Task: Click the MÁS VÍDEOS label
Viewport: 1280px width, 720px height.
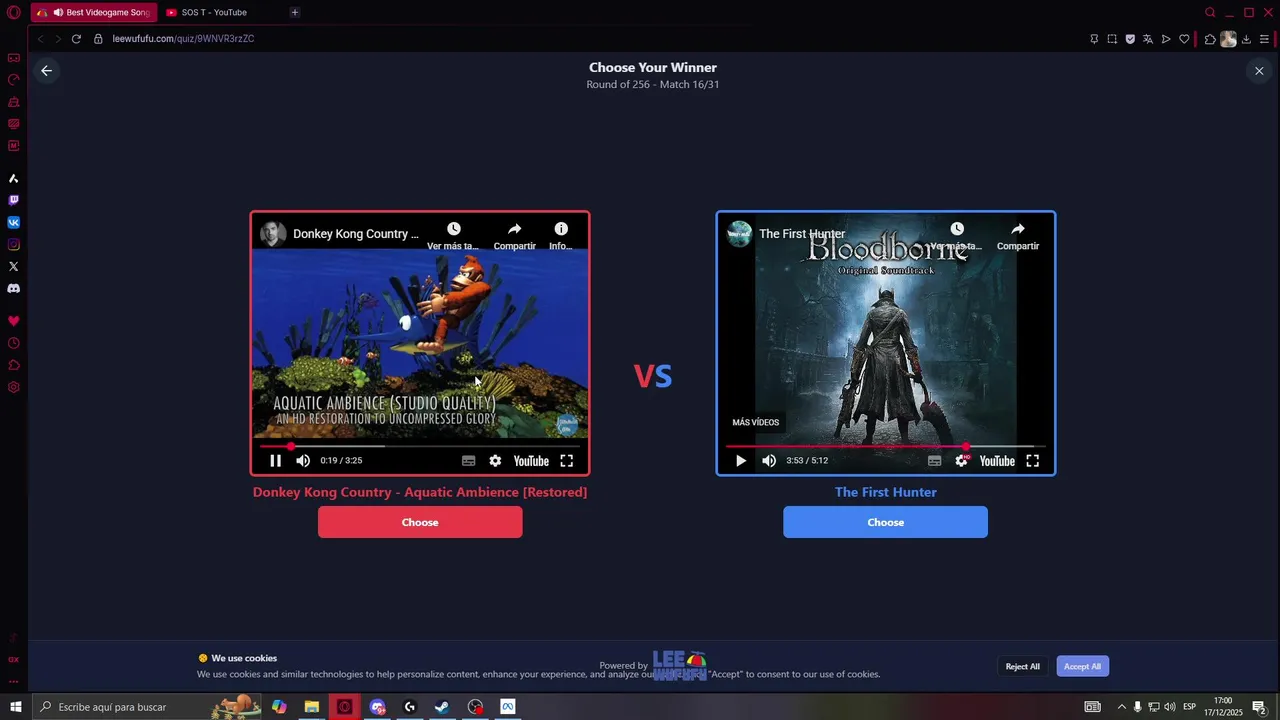Action: click(756, 422)
